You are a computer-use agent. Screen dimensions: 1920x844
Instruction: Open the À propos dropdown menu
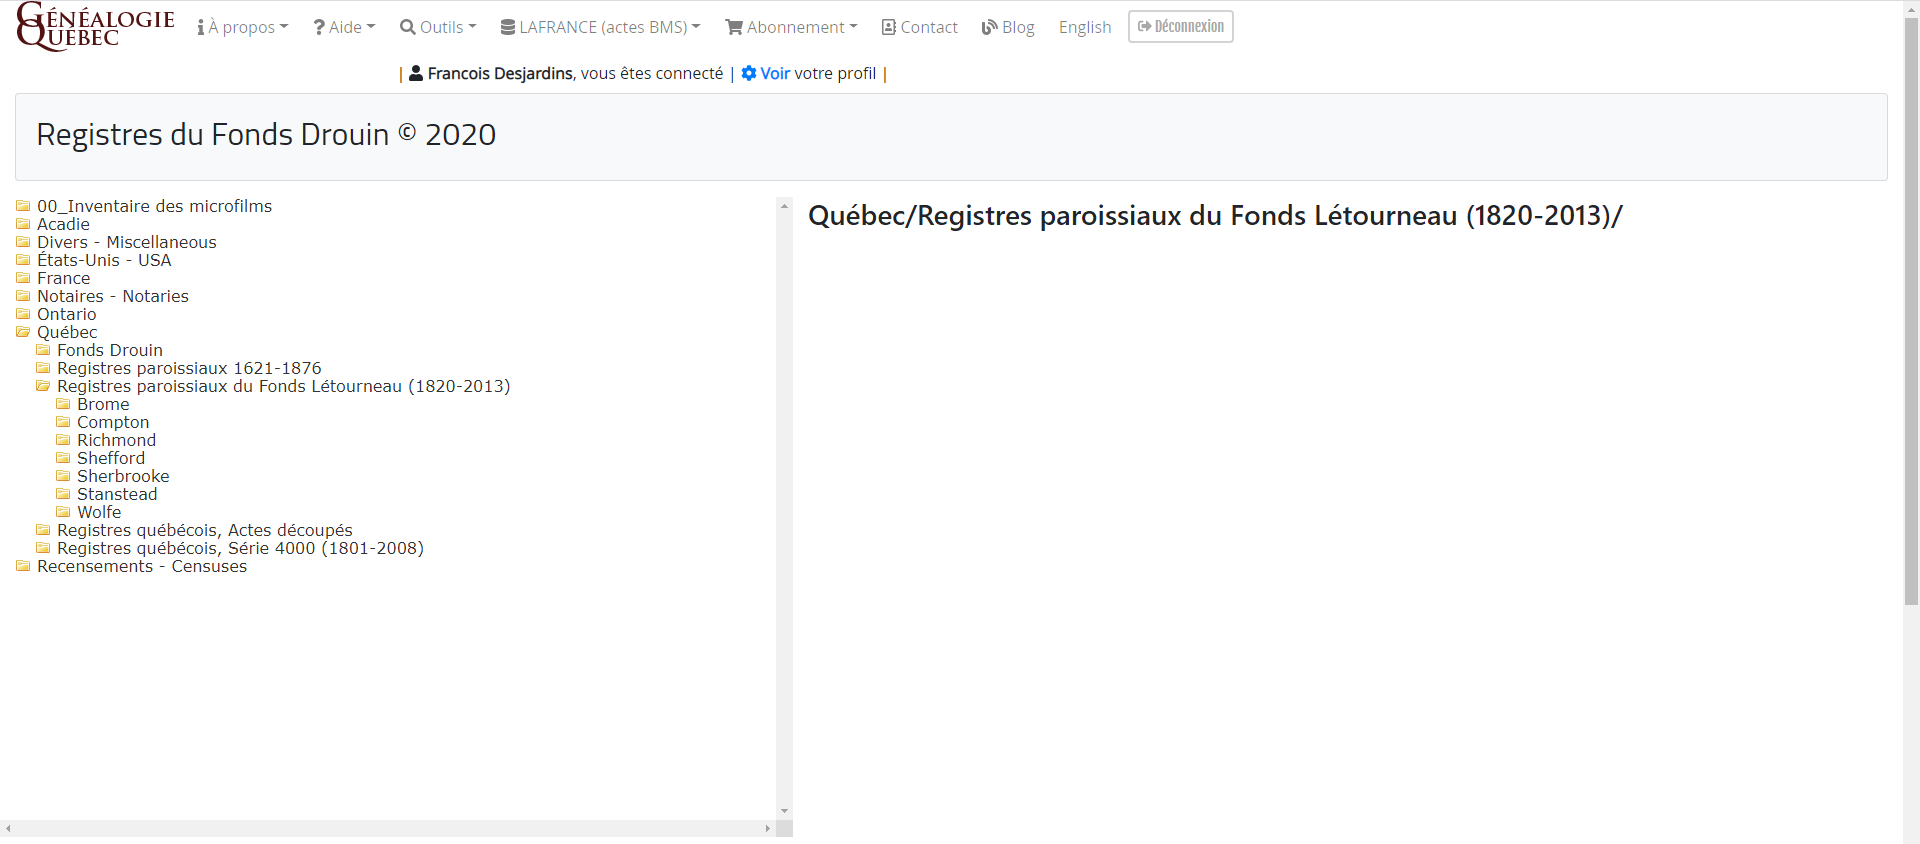[x=242, y=27]
